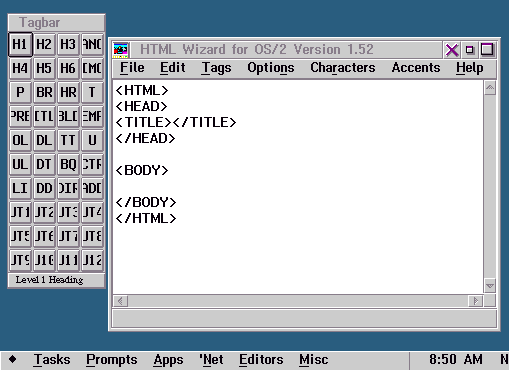The width and height of the screenshot is (509, 370).
Task: Select the H5 tag button
Action: [x=44, y=68]
